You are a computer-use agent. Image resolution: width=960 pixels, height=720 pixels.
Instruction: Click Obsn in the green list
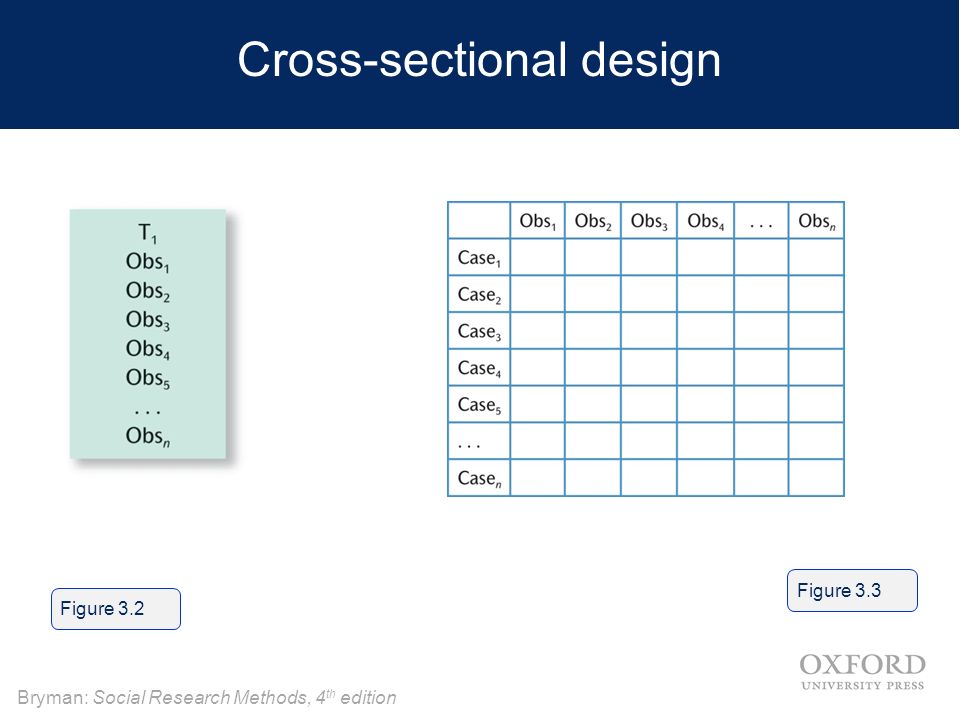(148, 436)
